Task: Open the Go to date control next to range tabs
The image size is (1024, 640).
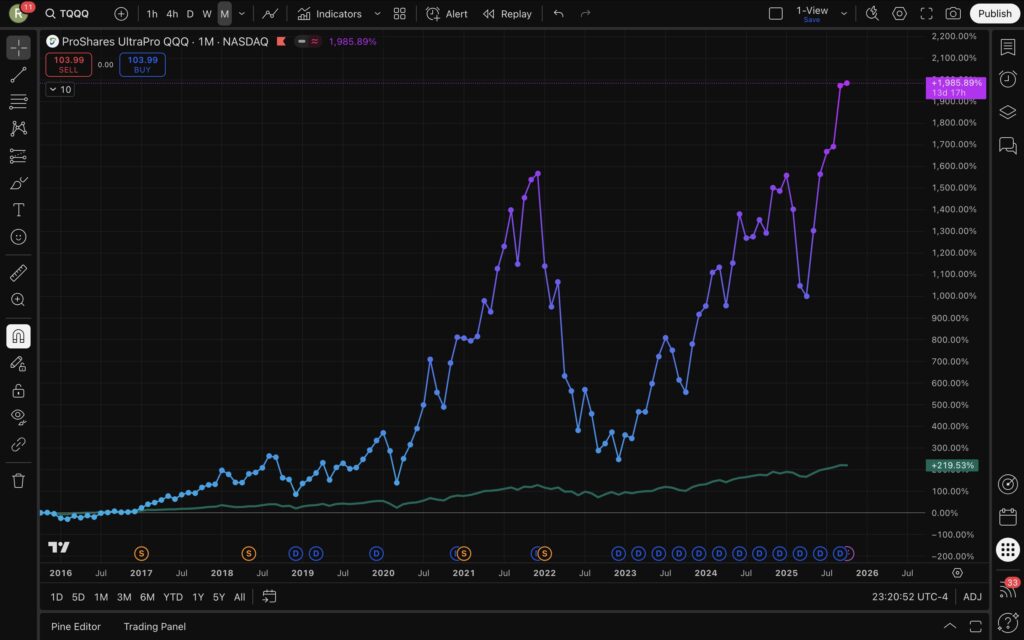Action: point(269,596)
